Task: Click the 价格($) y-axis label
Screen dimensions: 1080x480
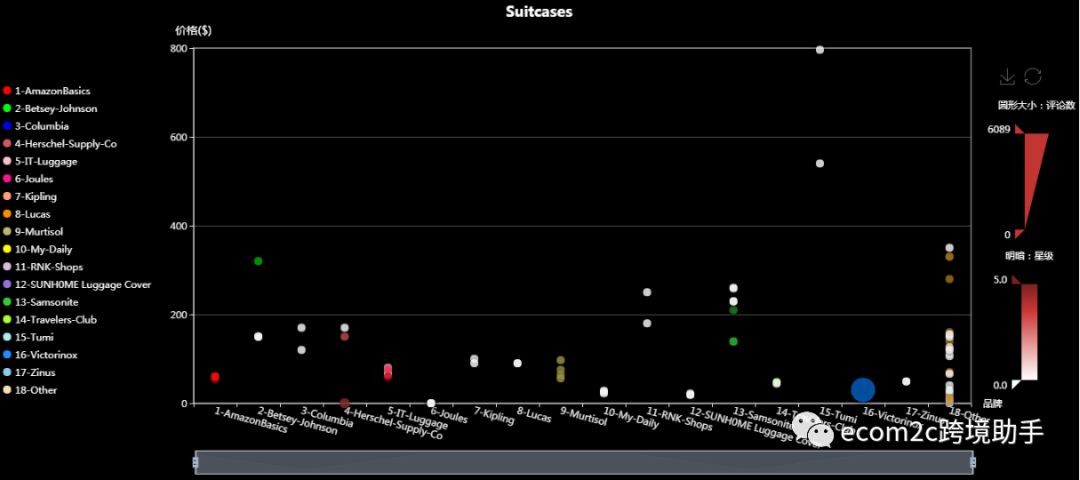Action: [x=193, y=30]
